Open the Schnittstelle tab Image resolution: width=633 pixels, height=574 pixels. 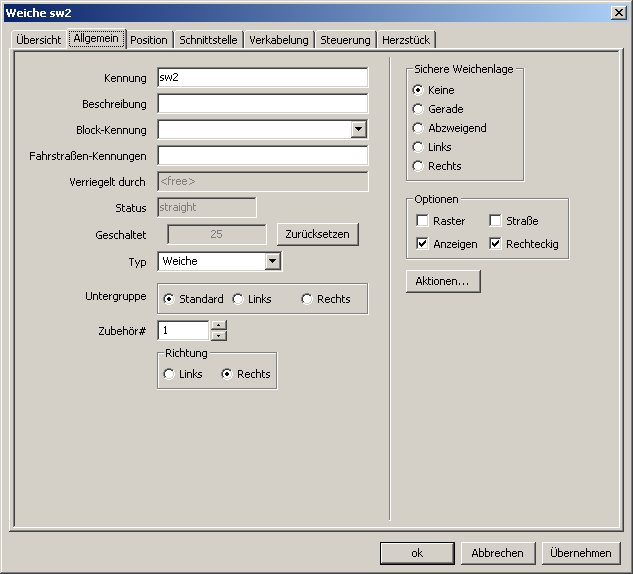[x=209, y=40]
